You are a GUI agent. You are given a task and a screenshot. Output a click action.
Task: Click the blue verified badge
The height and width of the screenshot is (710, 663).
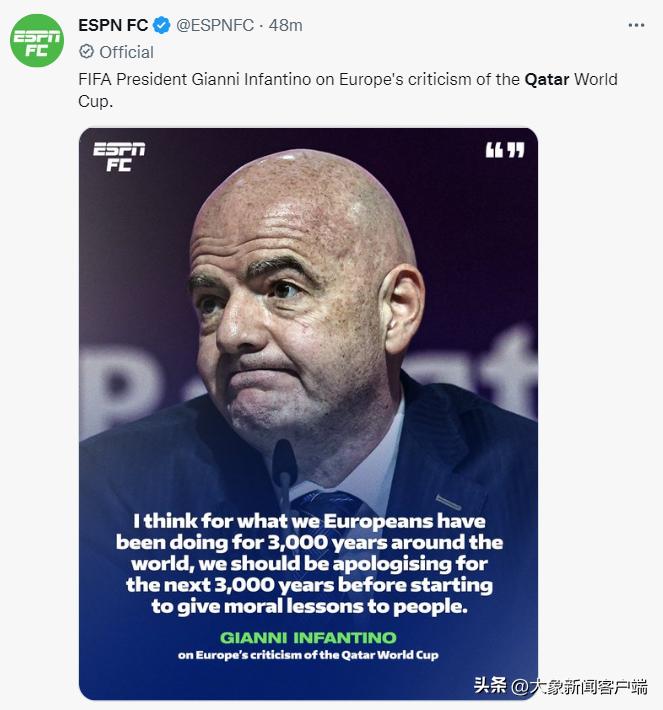[x=162, y=25]
